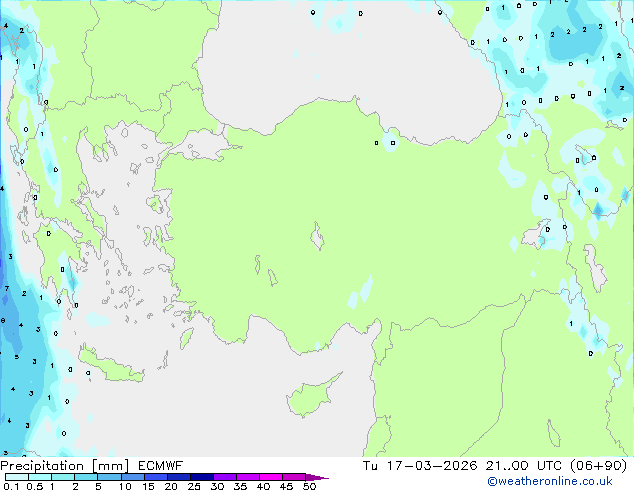The image size is (634, 490).
Task: Click the legend value '35'
Action: (241, 486)
